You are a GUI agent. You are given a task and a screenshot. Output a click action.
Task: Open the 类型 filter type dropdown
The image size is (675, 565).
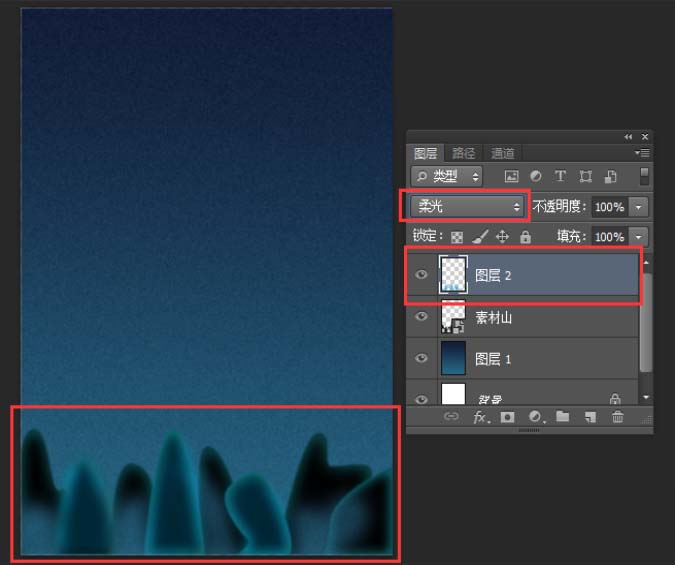pos(446,176)
